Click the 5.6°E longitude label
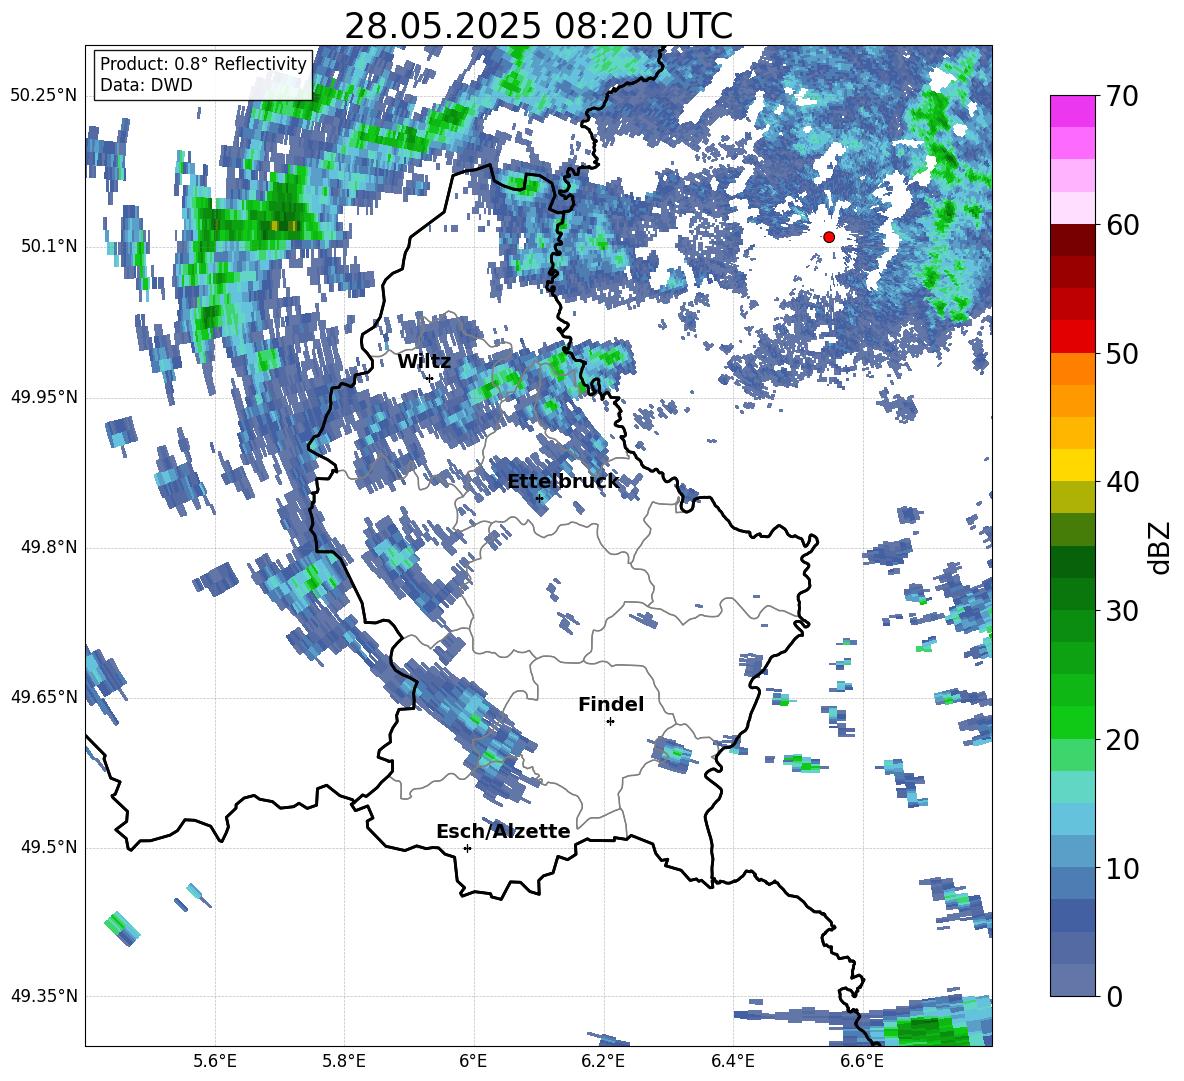 (x=215, y=1061)
